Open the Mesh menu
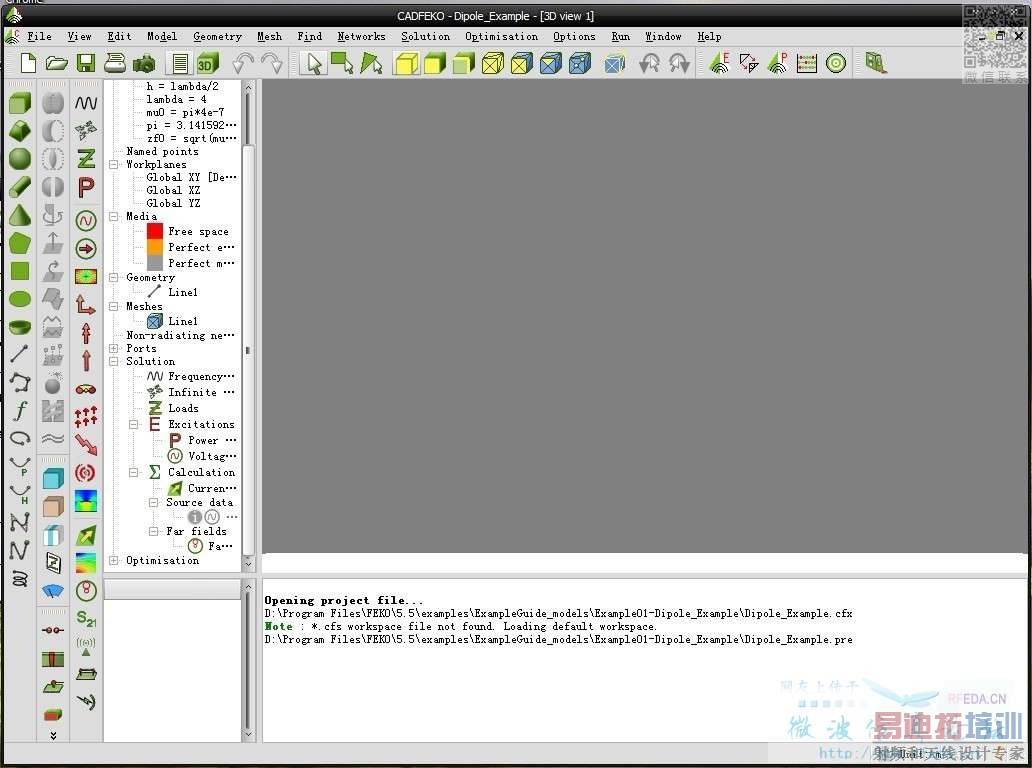This screenshot has height=768, width=1032. 269,37
